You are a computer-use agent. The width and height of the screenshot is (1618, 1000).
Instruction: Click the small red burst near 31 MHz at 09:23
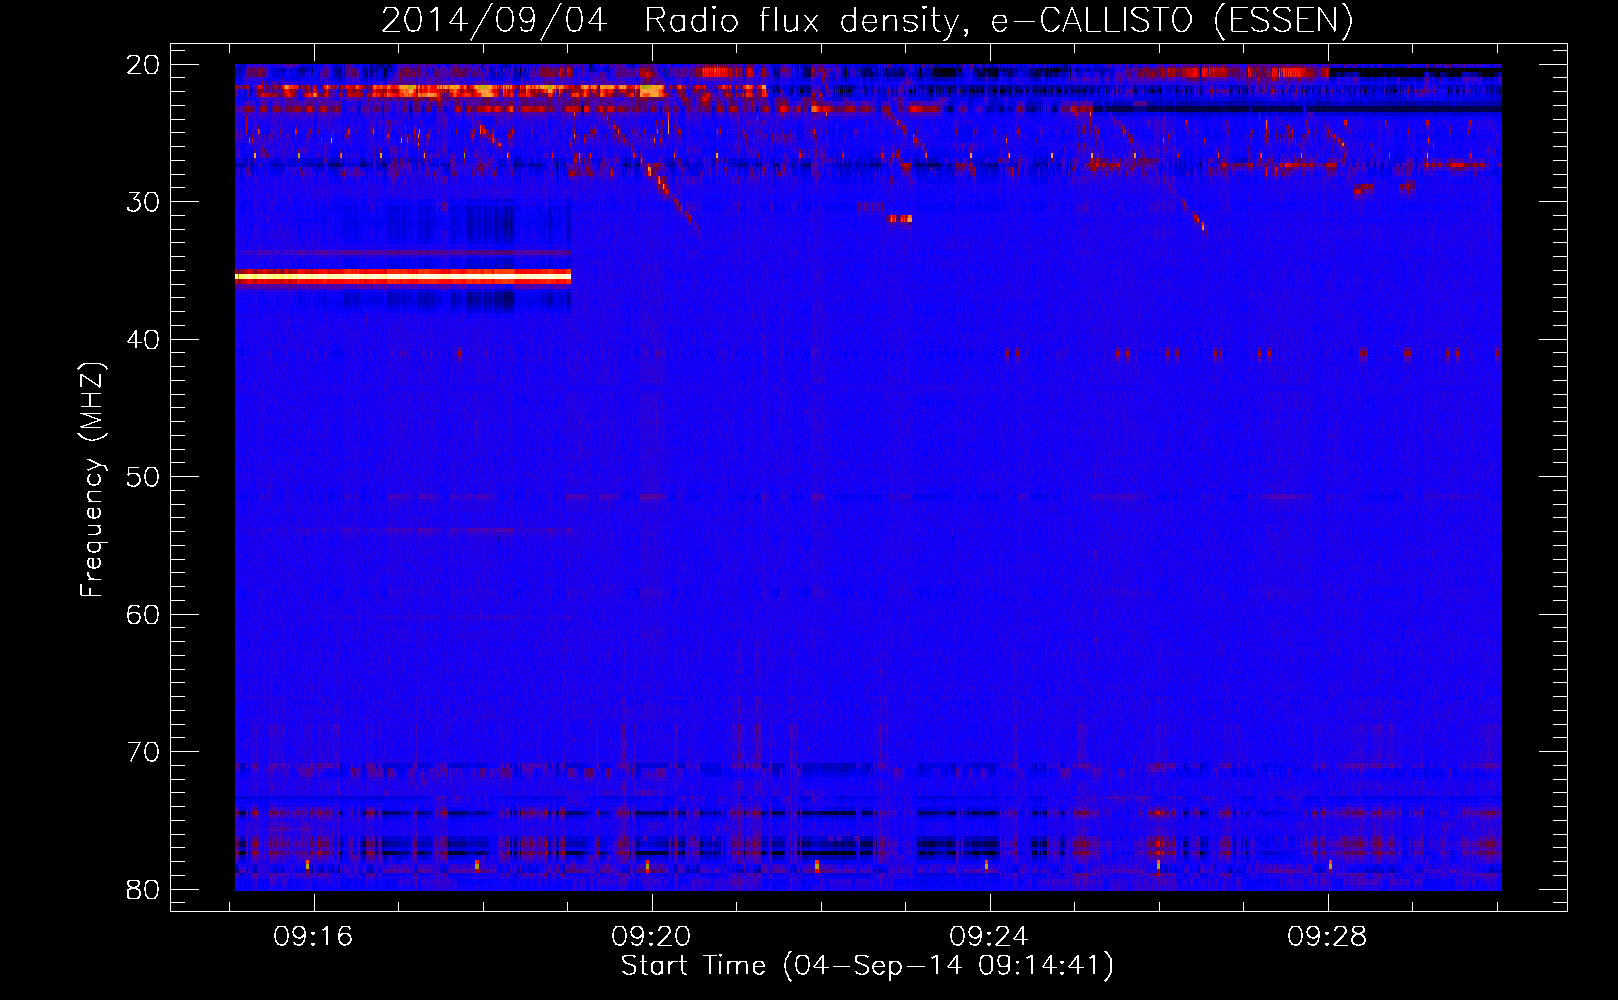pyautogui.click(x=900, y=218)
